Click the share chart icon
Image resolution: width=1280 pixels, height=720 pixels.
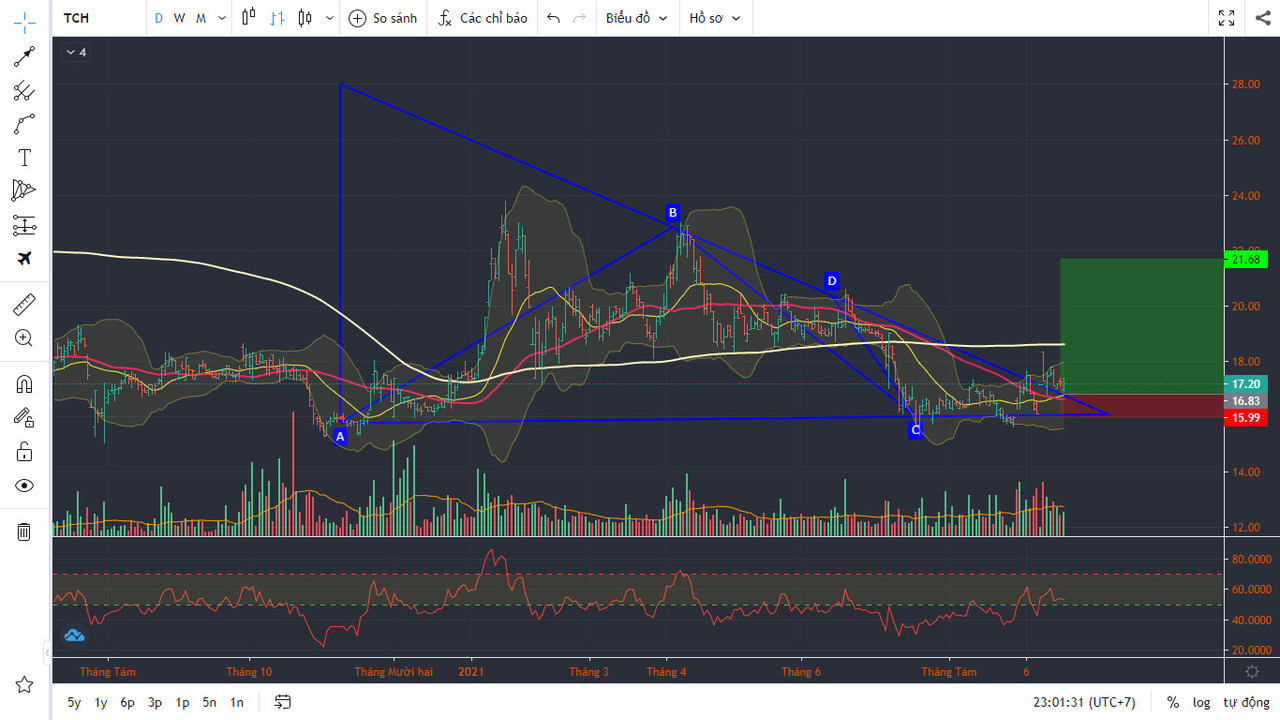[x=1263, y=18]
